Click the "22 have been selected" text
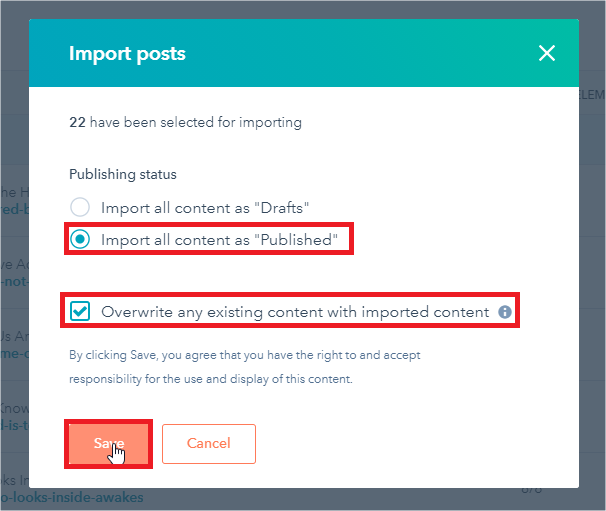This screenshot has width=606, height=511. (185, 123)
